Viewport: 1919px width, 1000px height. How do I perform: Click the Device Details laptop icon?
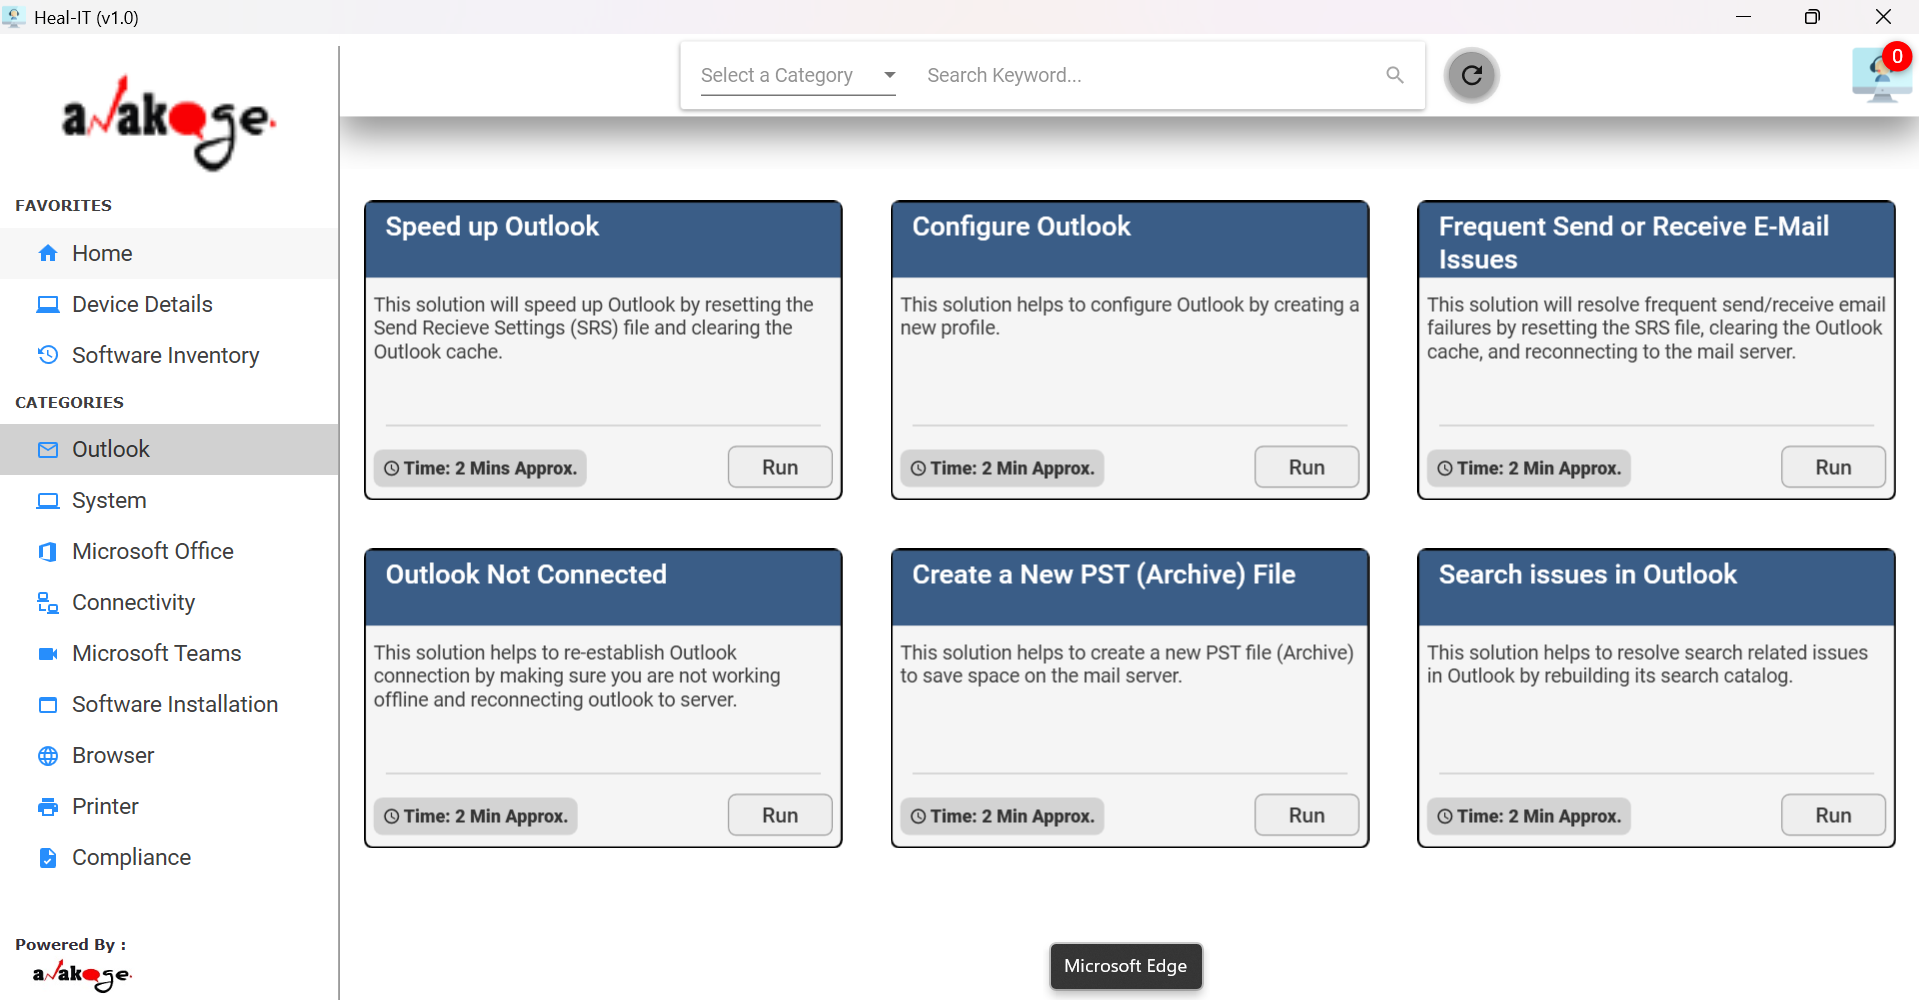[x=48, y=304]
